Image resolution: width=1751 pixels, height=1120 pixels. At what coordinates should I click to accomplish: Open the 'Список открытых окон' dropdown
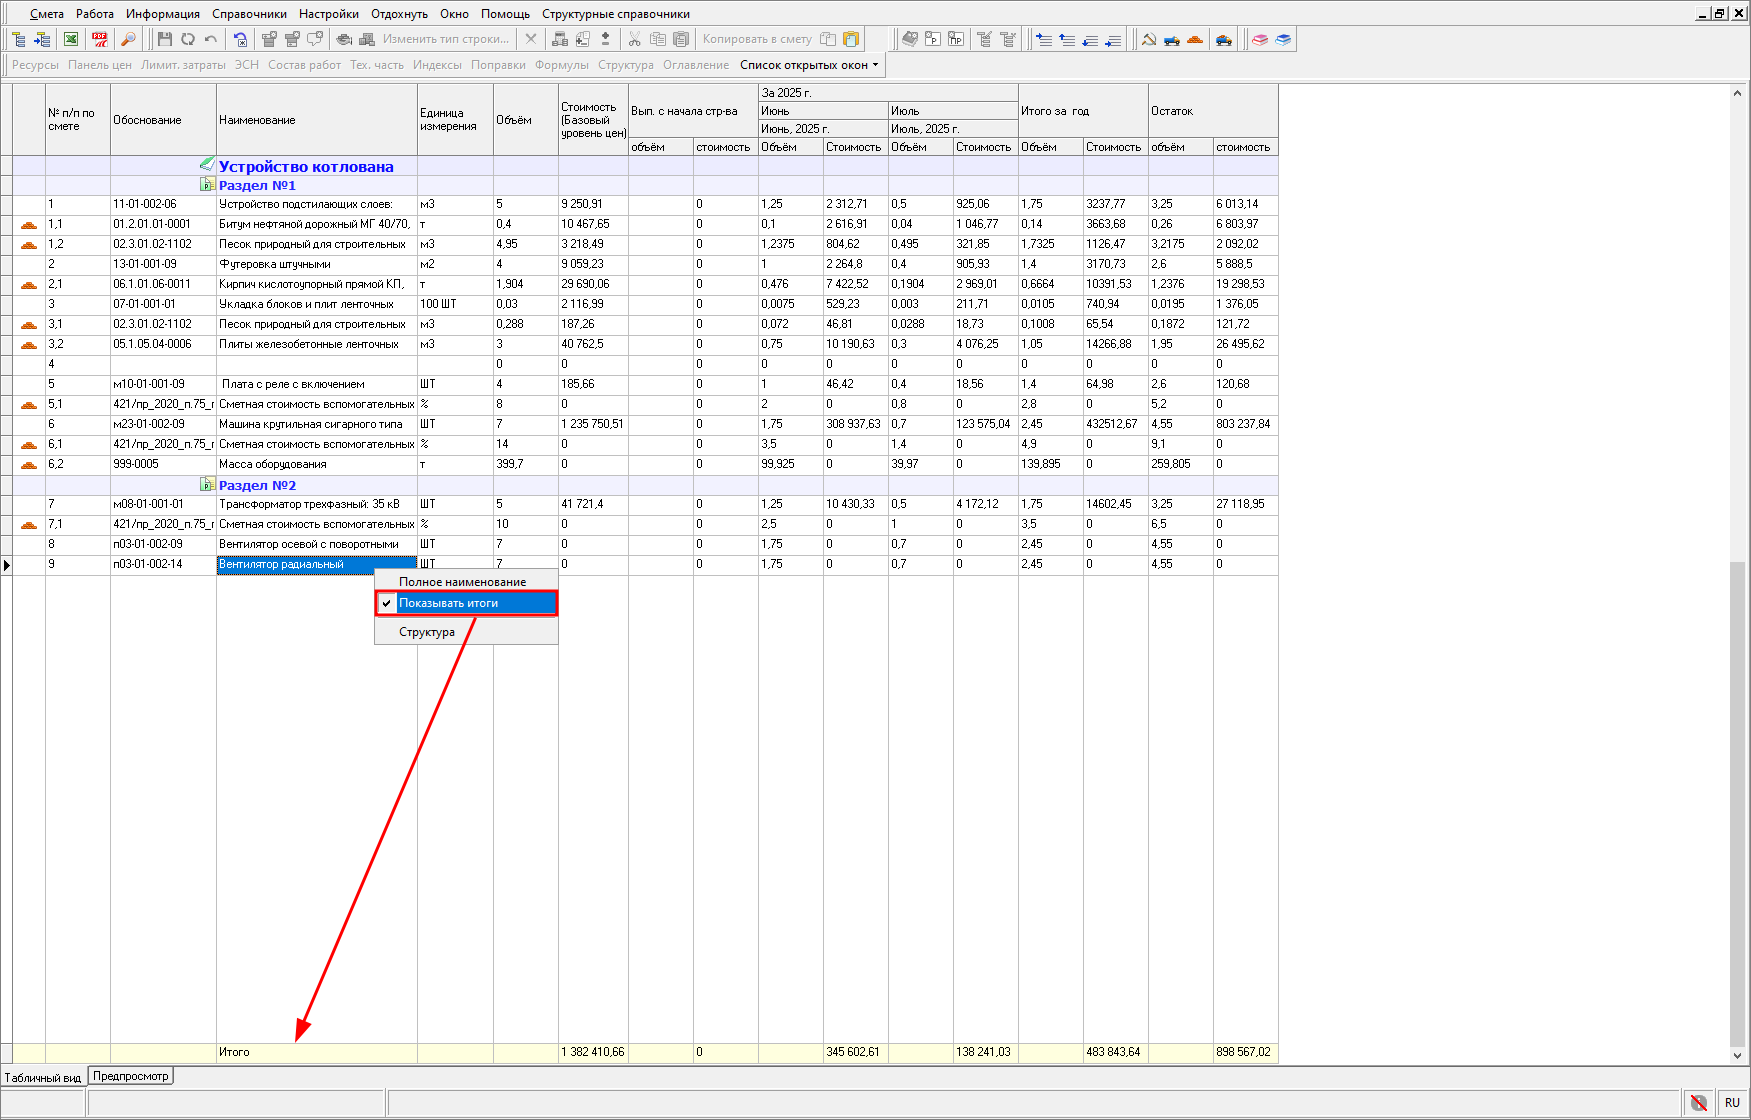[x=809, y=65]
